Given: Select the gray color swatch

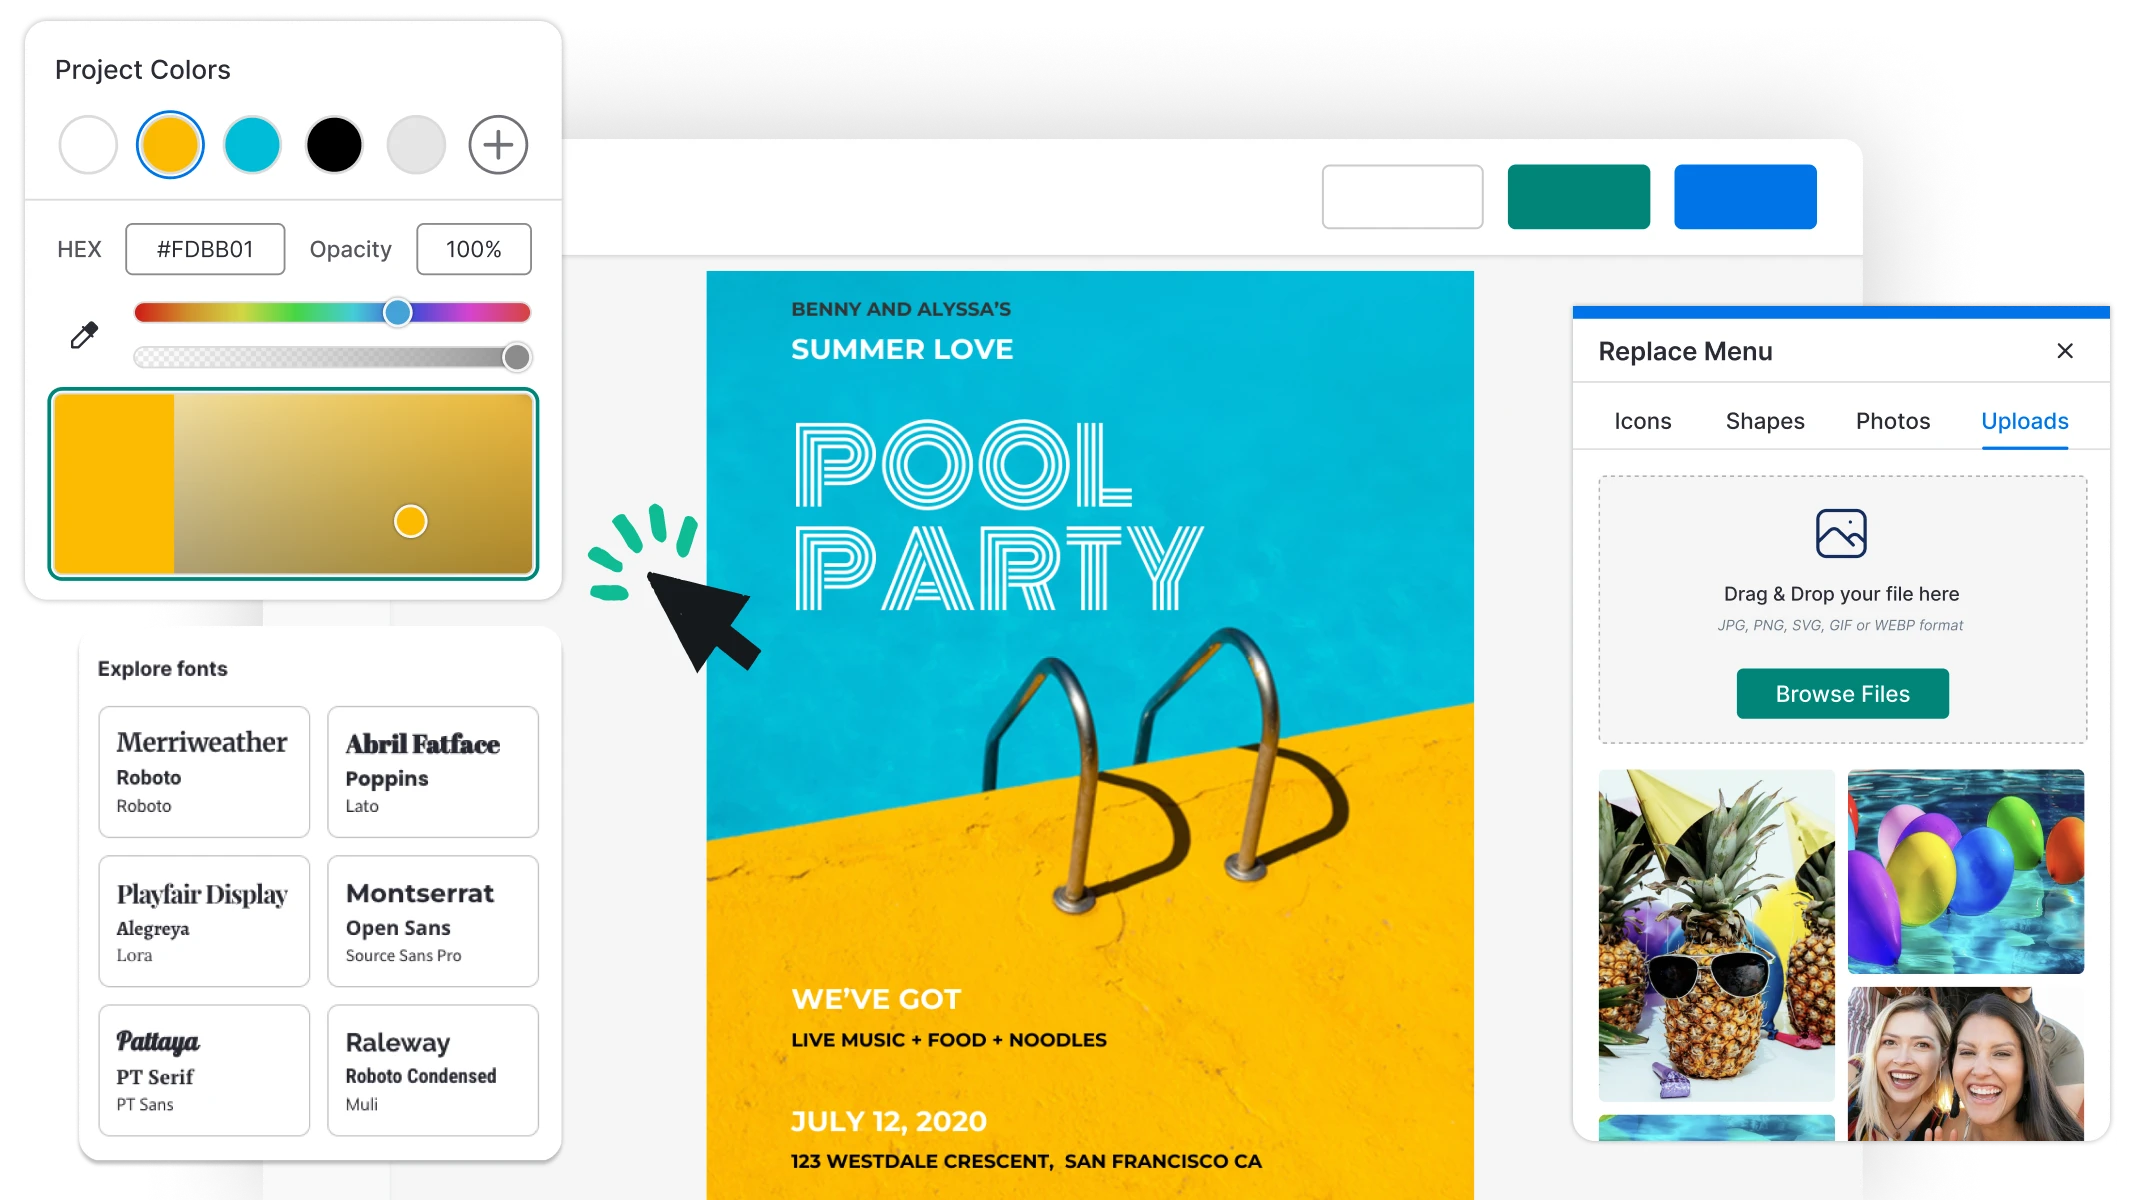Looking at the screenshot, I should pos(415,144).
